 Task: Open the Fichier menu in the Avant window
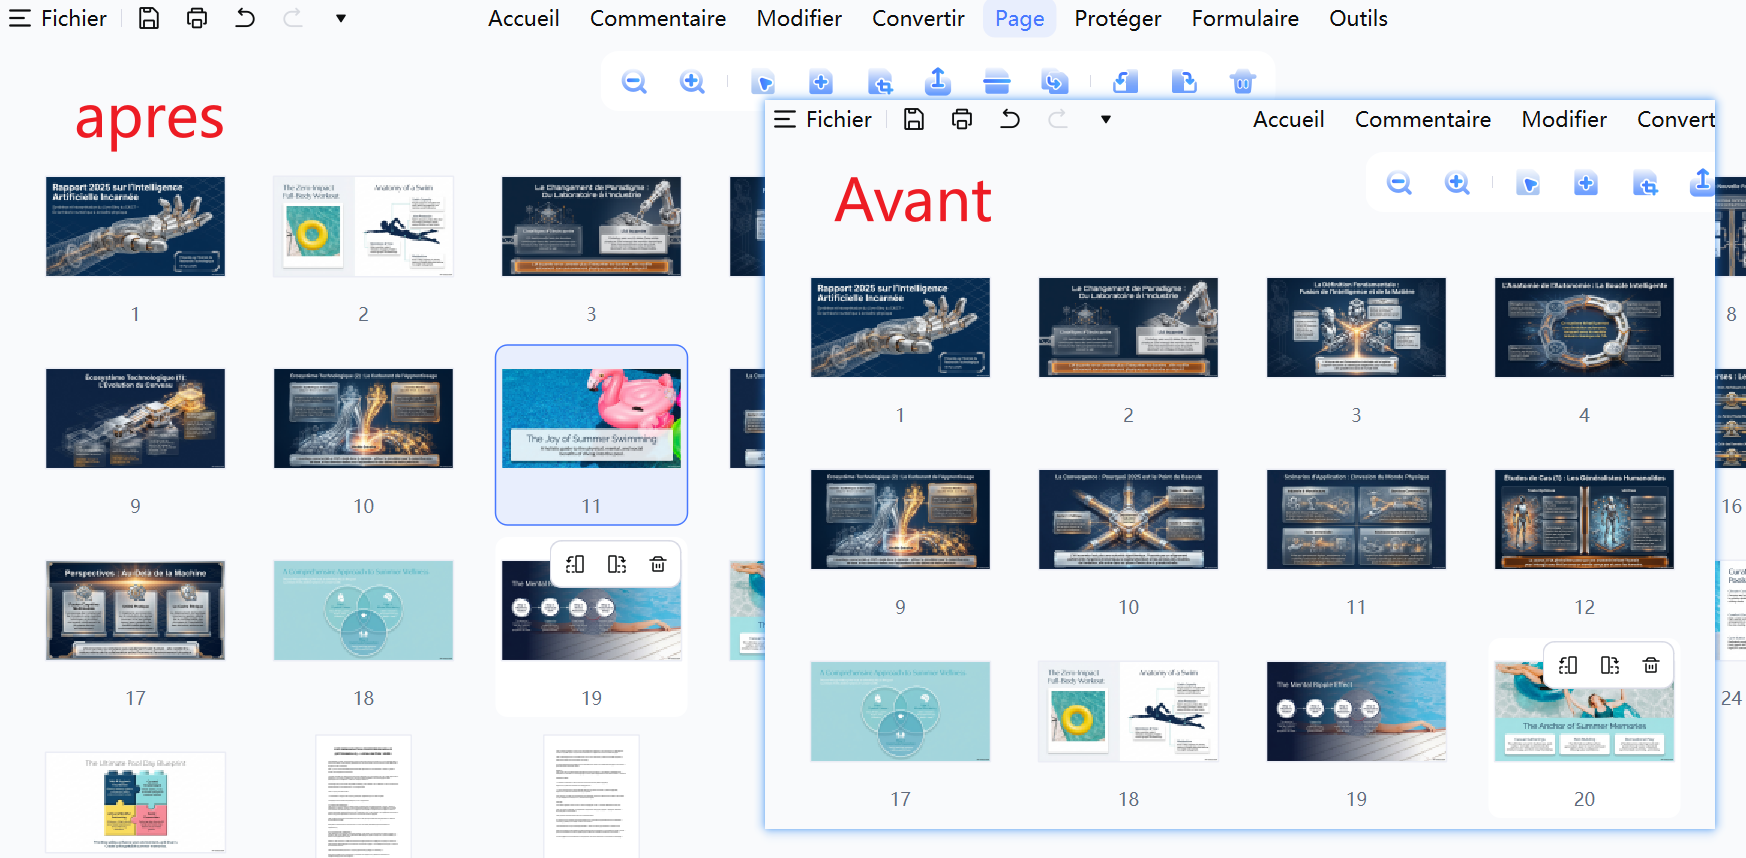tap(823, 119)
